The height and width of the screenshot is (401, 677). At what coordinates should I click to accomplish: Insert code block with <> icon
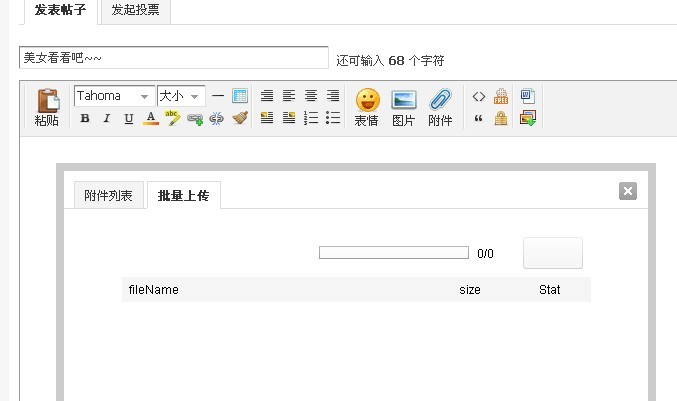(x=479, y=96)
